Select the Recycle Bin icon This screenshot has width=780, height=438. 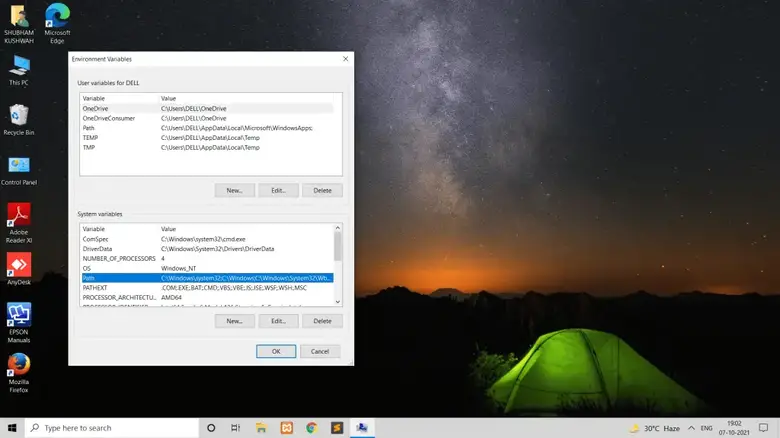click(19, 120)
